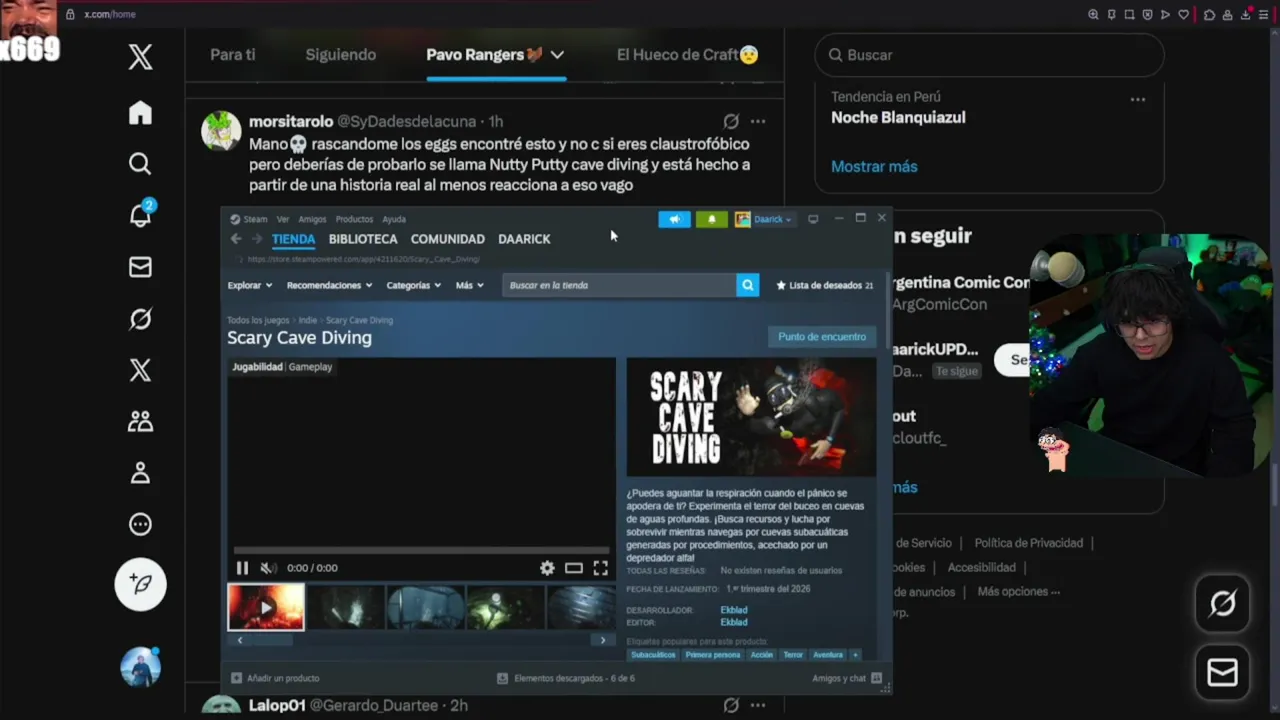Open More circle icon in X sidebar
This screenshot has width=1280, height=720.
click(140, 524)
